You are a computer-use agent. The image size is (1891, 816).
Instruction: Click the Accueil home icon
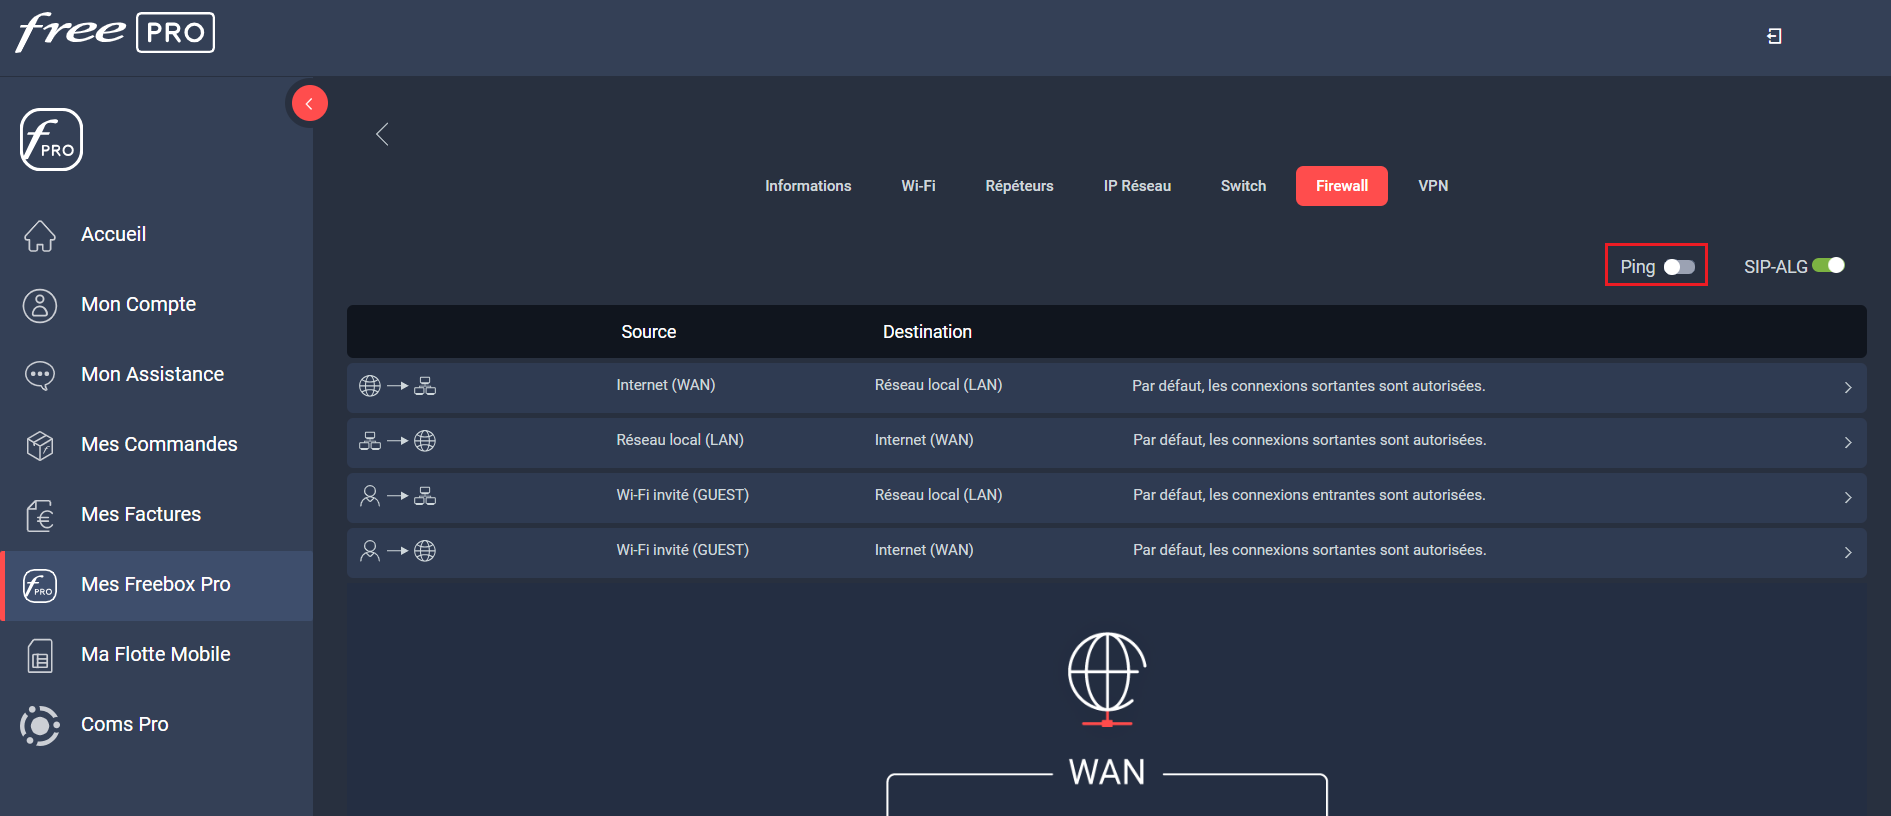[x=40, y=235]
